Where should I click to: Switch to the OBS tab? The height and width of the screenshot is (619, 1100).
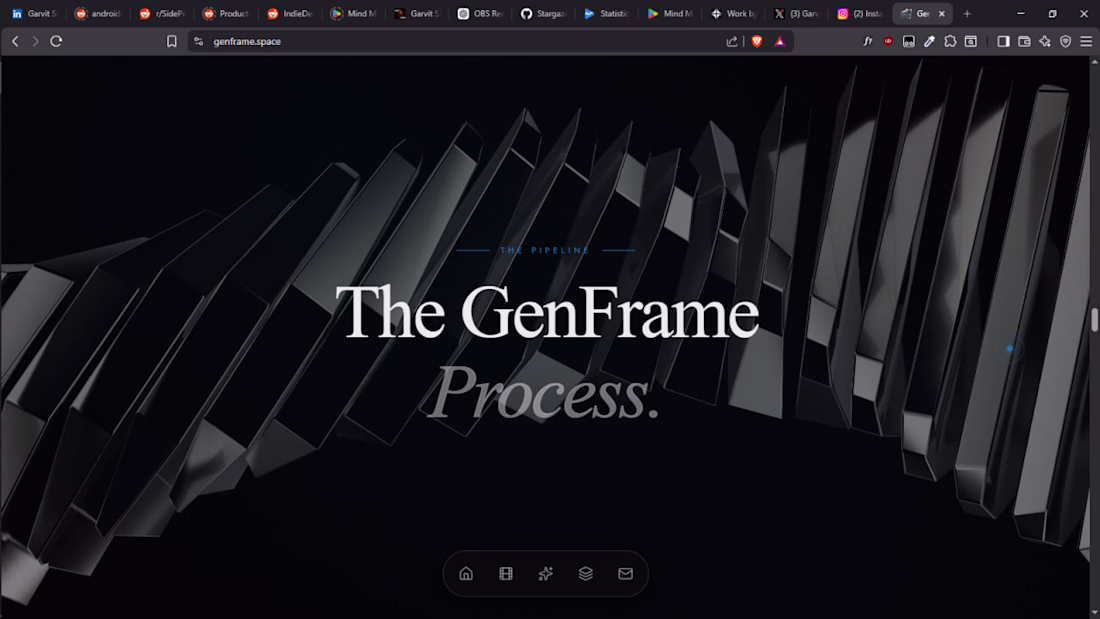coord(481,13)
